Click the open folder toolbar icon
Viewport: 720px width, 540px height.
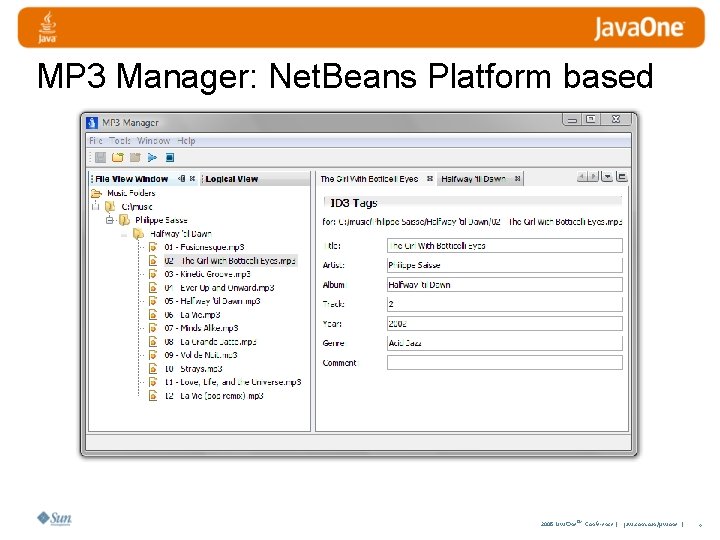point(118,158)
